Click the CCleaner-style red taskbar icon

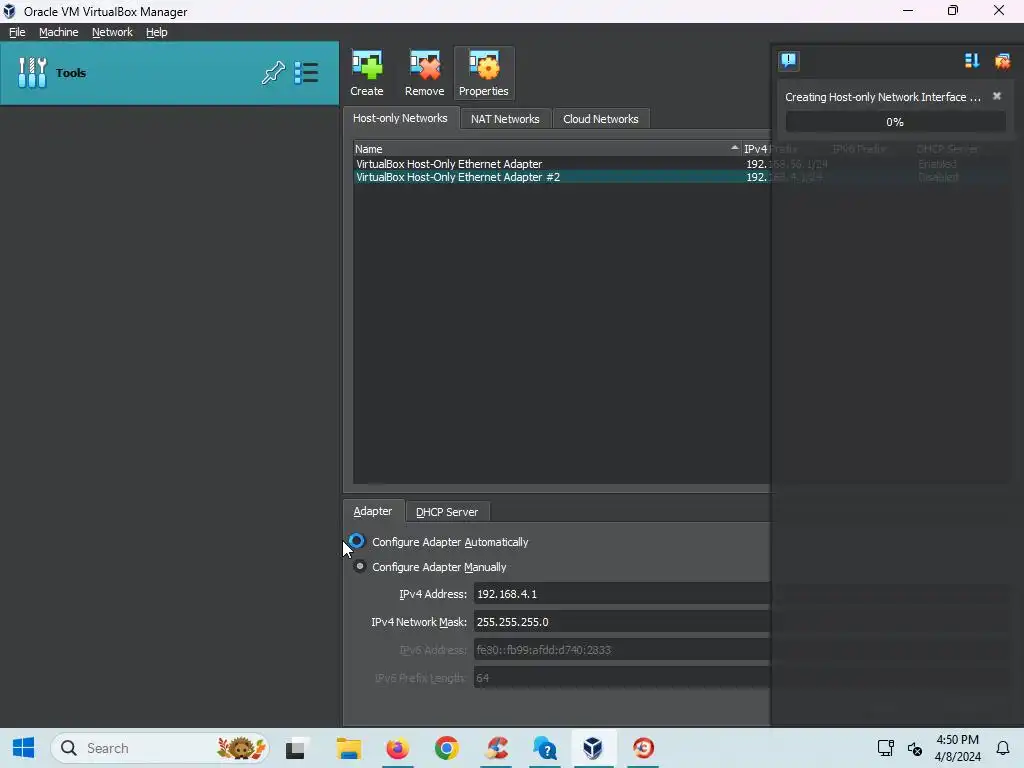tap(496, 748)
